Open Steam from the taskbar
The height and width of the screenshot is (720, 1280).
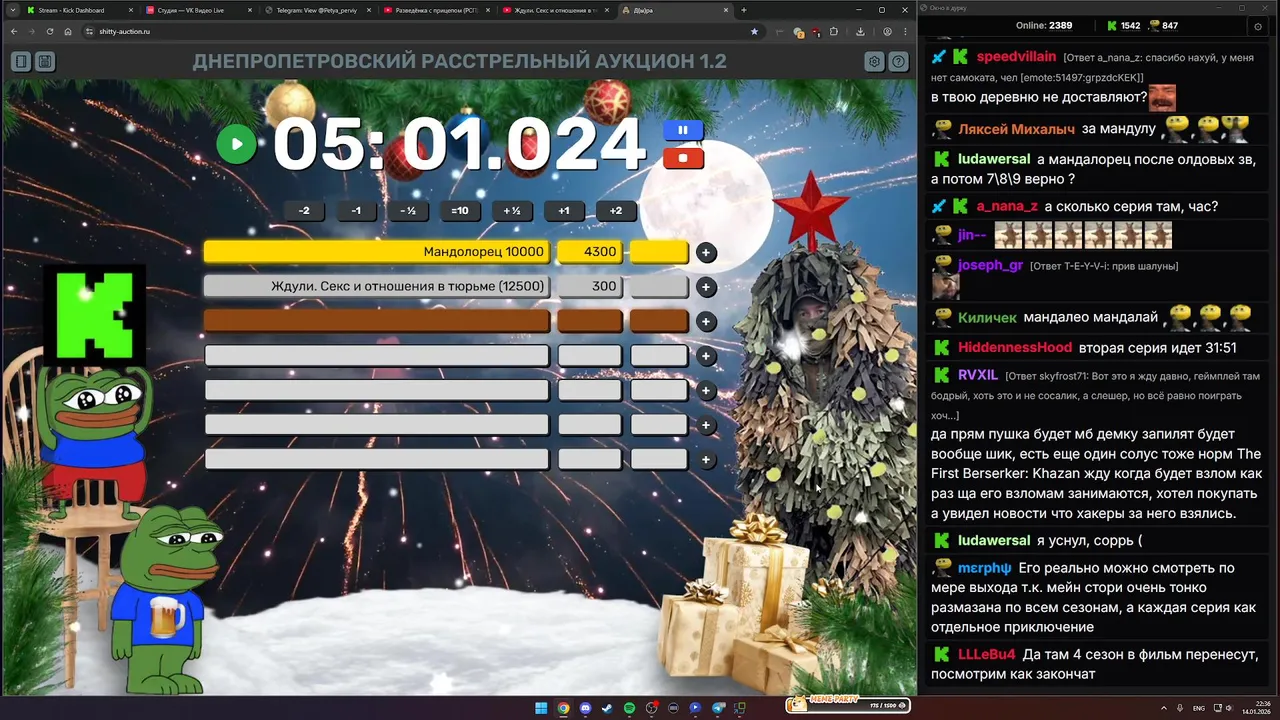click(607, 708)
